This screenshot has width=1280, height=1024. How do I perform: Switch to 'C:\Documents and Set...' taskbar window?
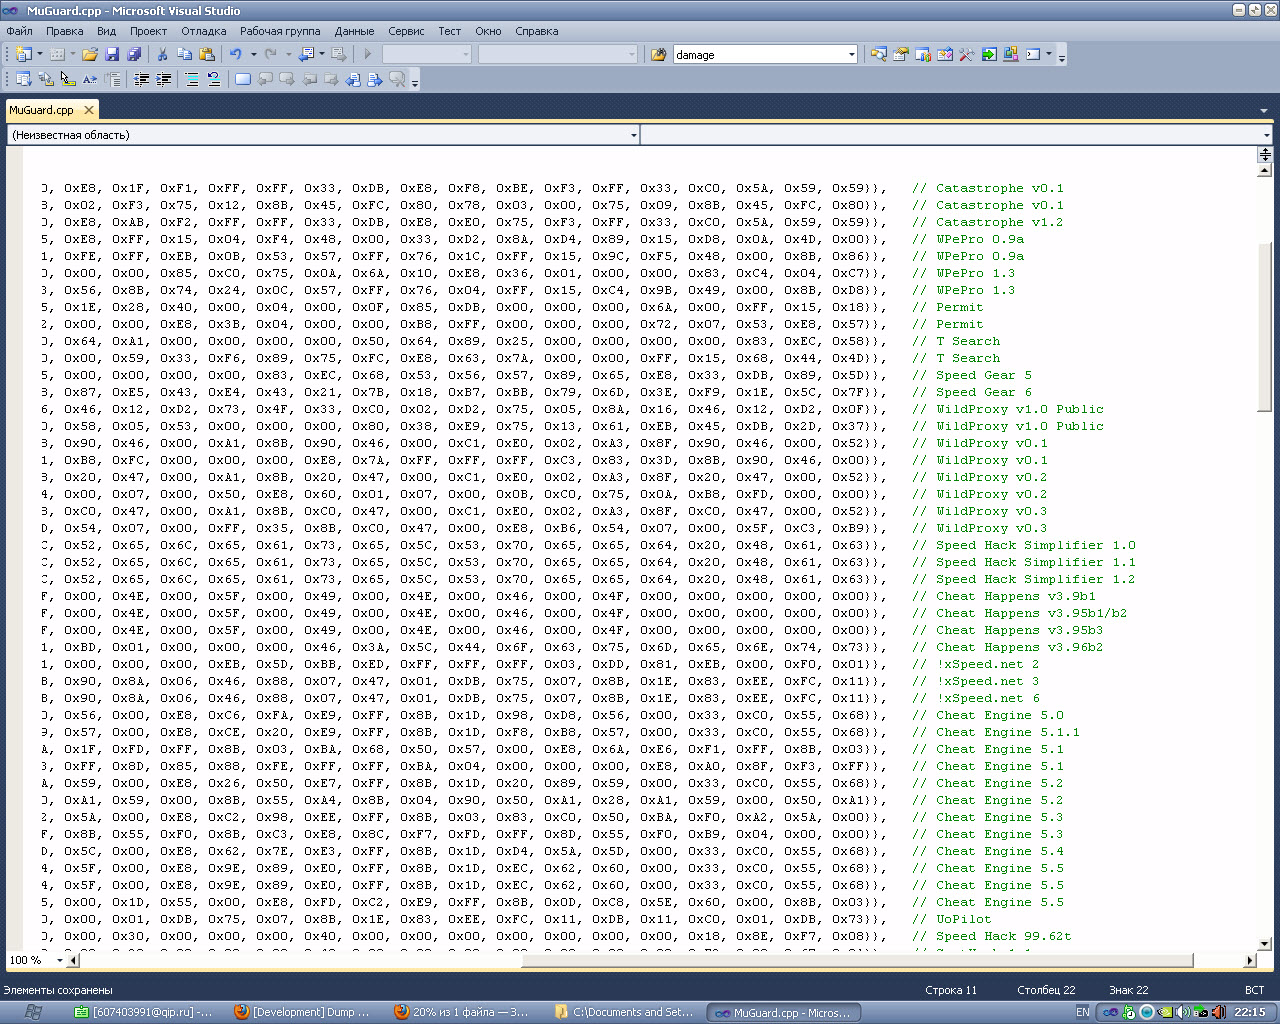pos(624,1012)
